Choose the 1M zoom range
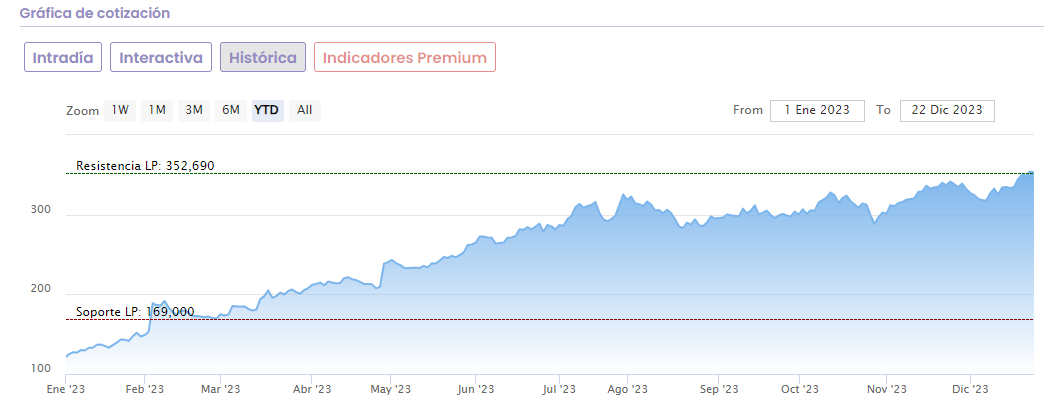The height and width of the screenshot is (413, 1054). (157, 110)
